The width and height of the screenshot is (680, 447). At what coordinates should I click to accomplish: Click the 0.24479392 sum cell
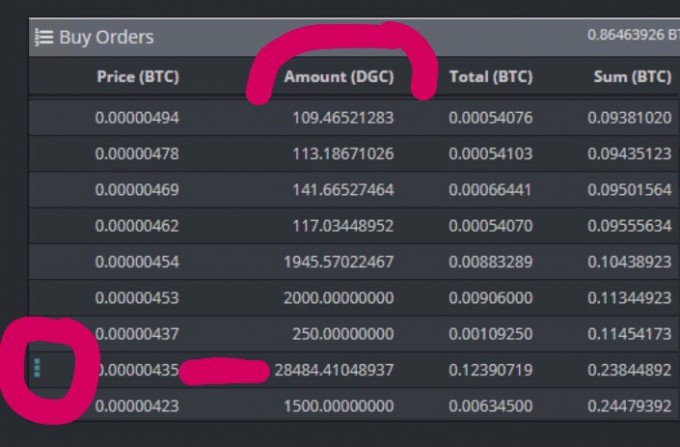[629, 406]
